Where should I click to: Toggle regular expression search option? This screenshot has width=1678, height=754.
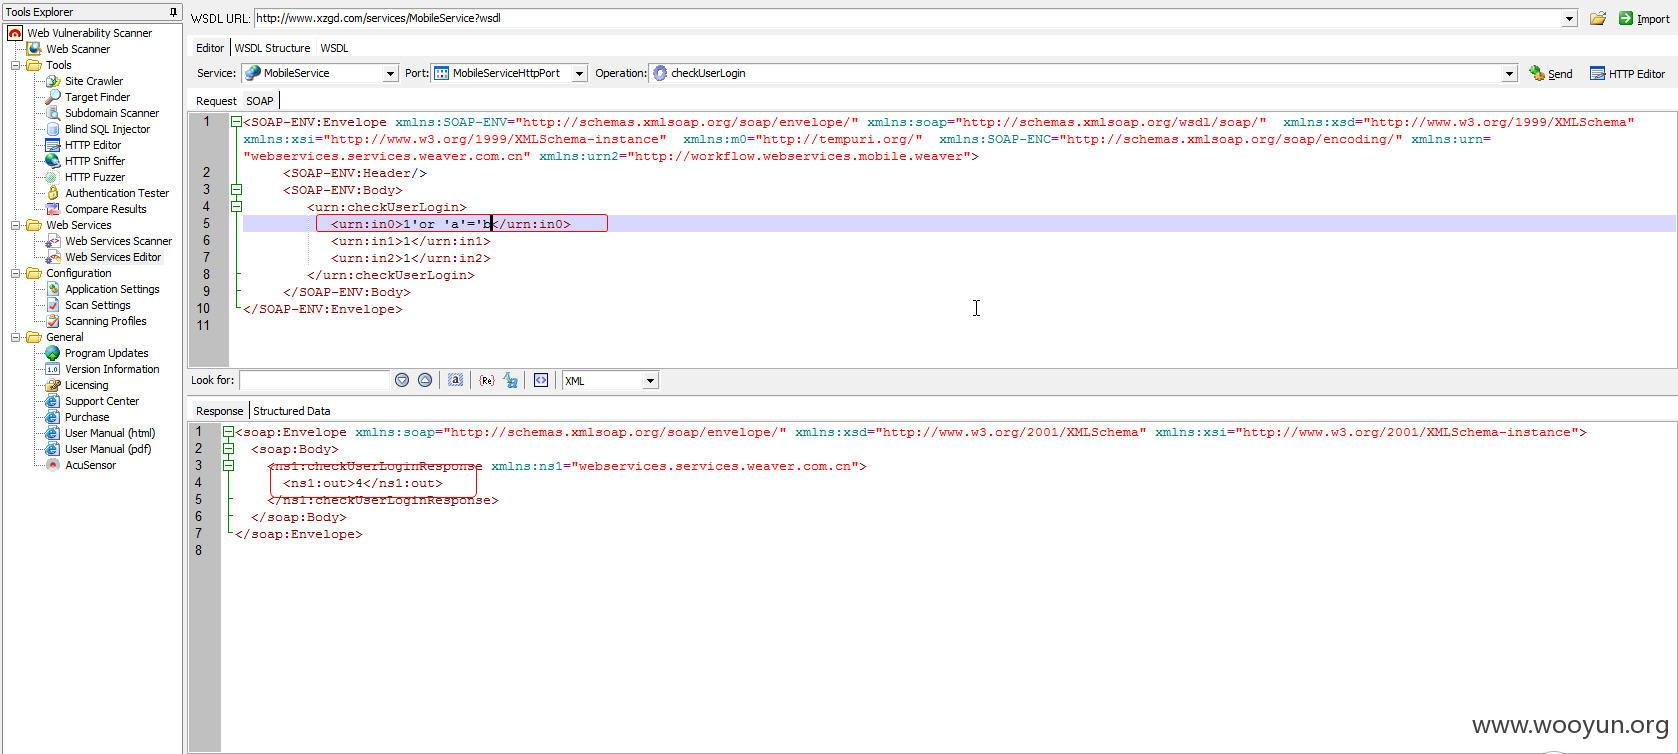pyautogui.click(x=487, y=380)
